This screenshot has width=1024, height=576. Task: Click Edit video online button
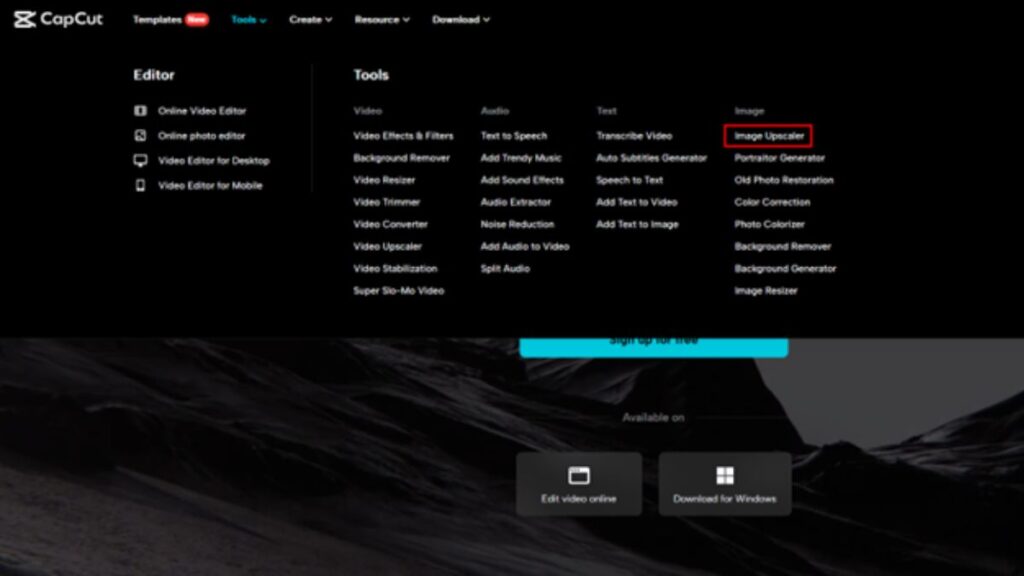click(579, 484)
